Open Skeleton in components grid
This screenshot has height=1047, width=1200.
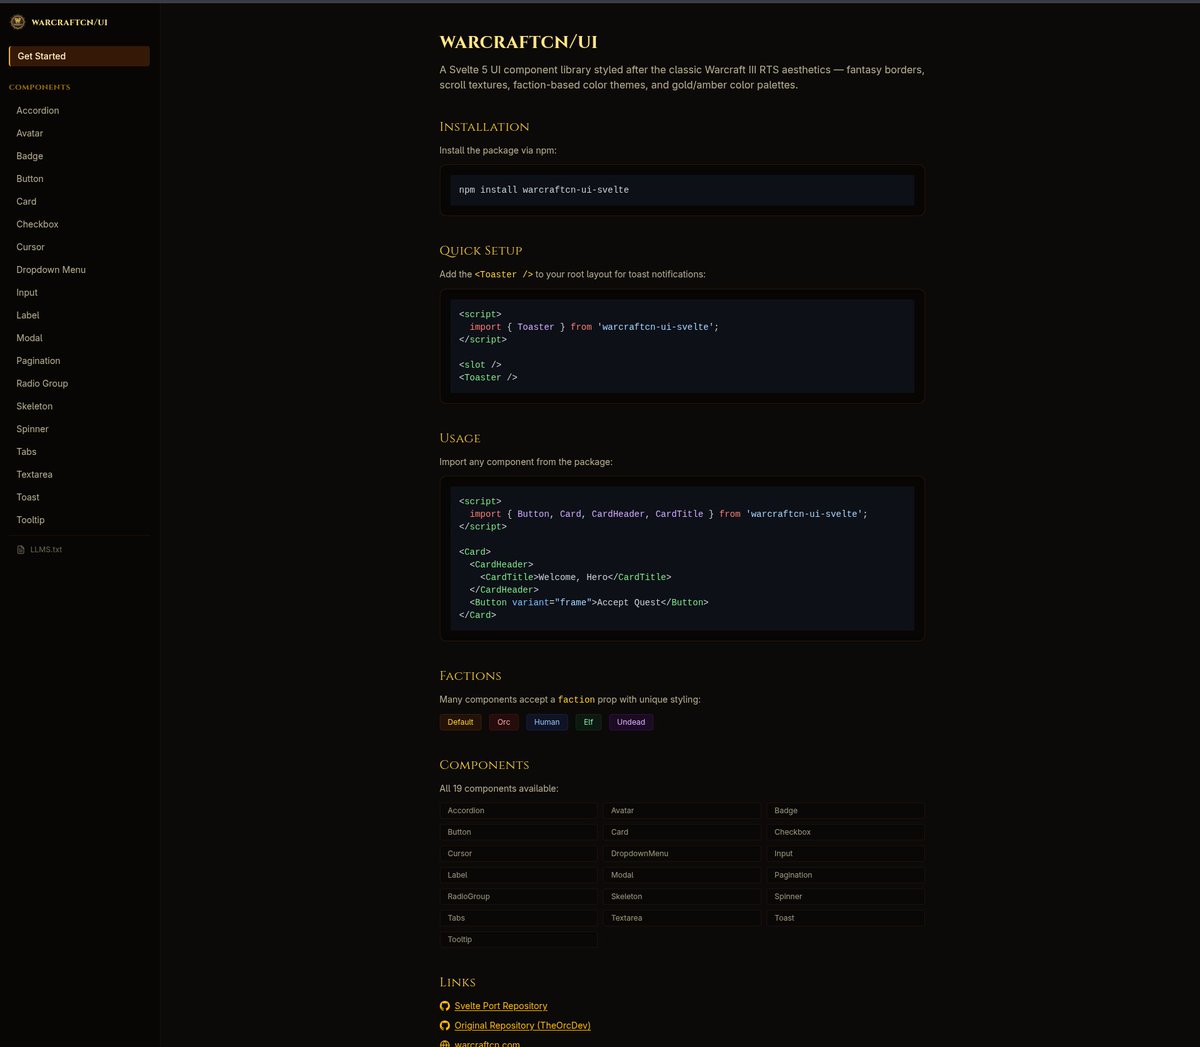682,897
